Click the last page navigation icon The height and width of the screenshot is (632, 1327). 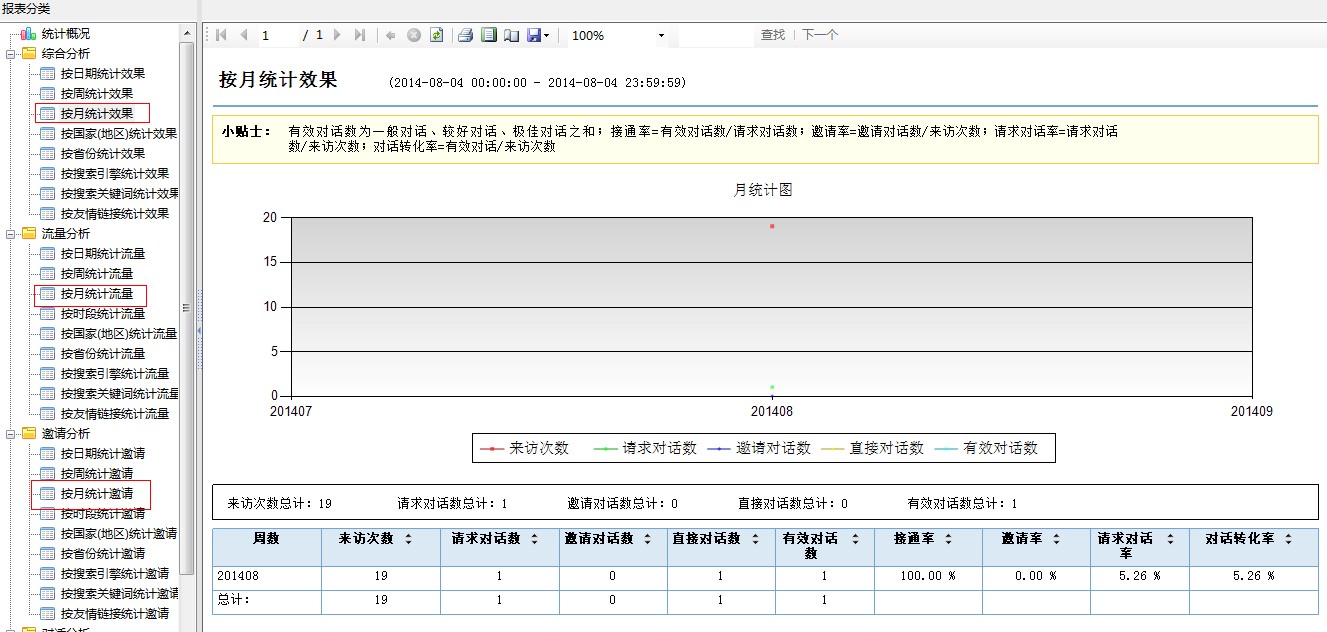(360, 35)
